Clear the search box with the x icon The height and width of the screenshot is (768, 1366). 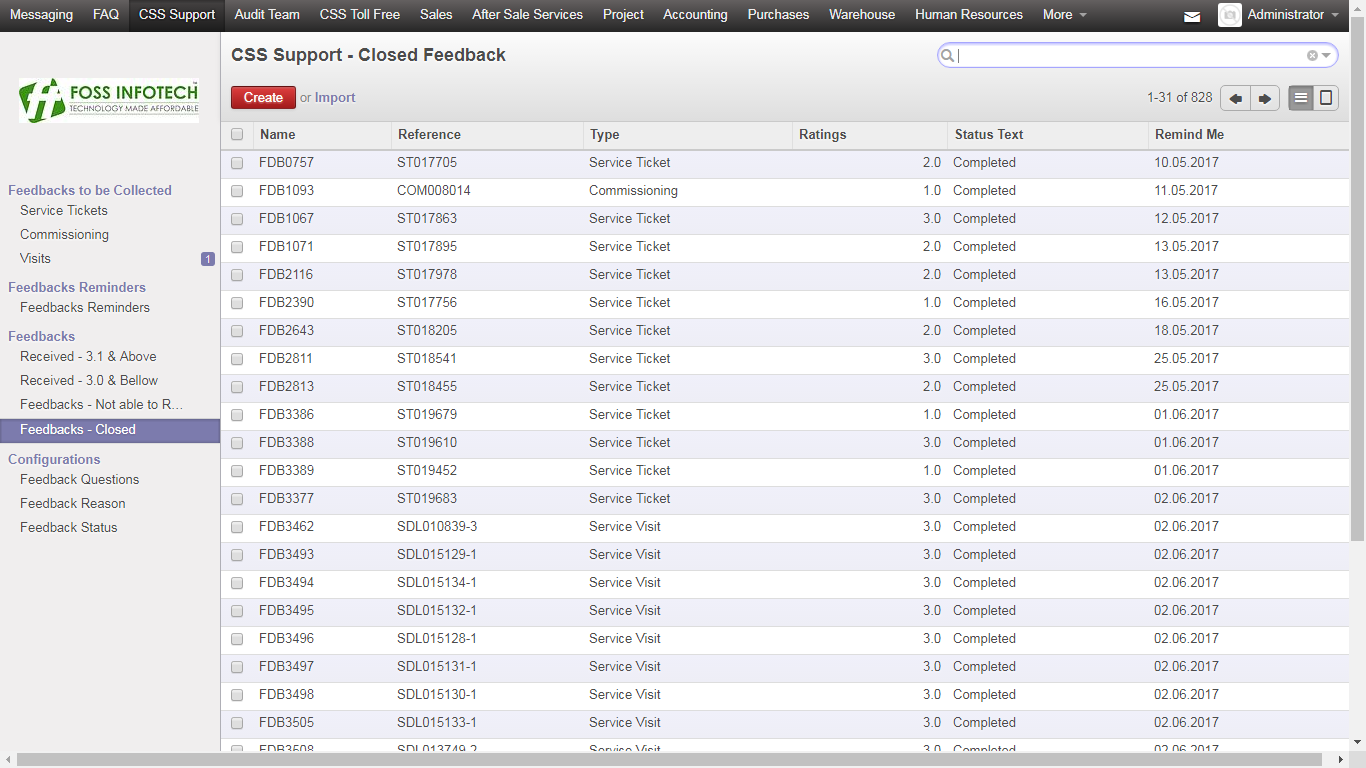1312,56
